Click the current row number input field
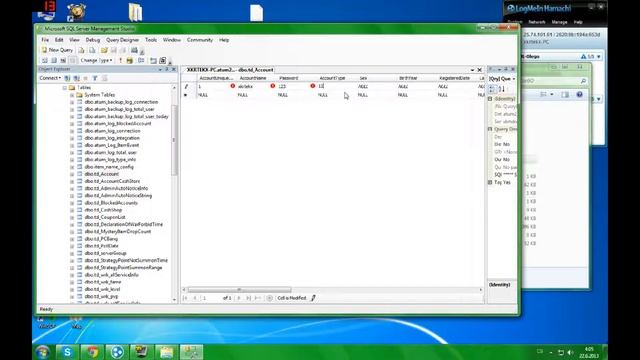This screenshot has width=640, height=360. coord(210,298)
